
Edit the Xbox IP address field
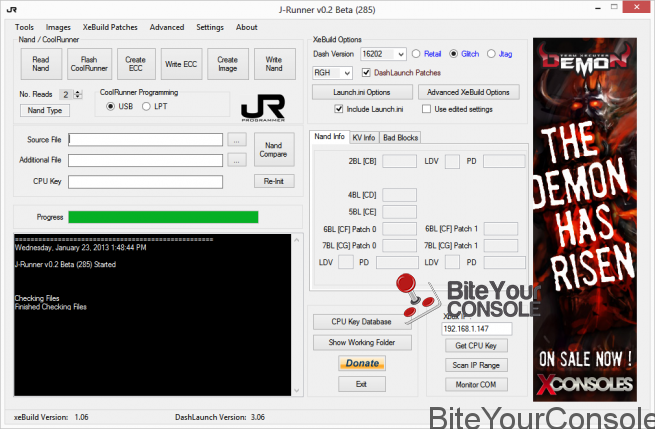tap(477, 329)
